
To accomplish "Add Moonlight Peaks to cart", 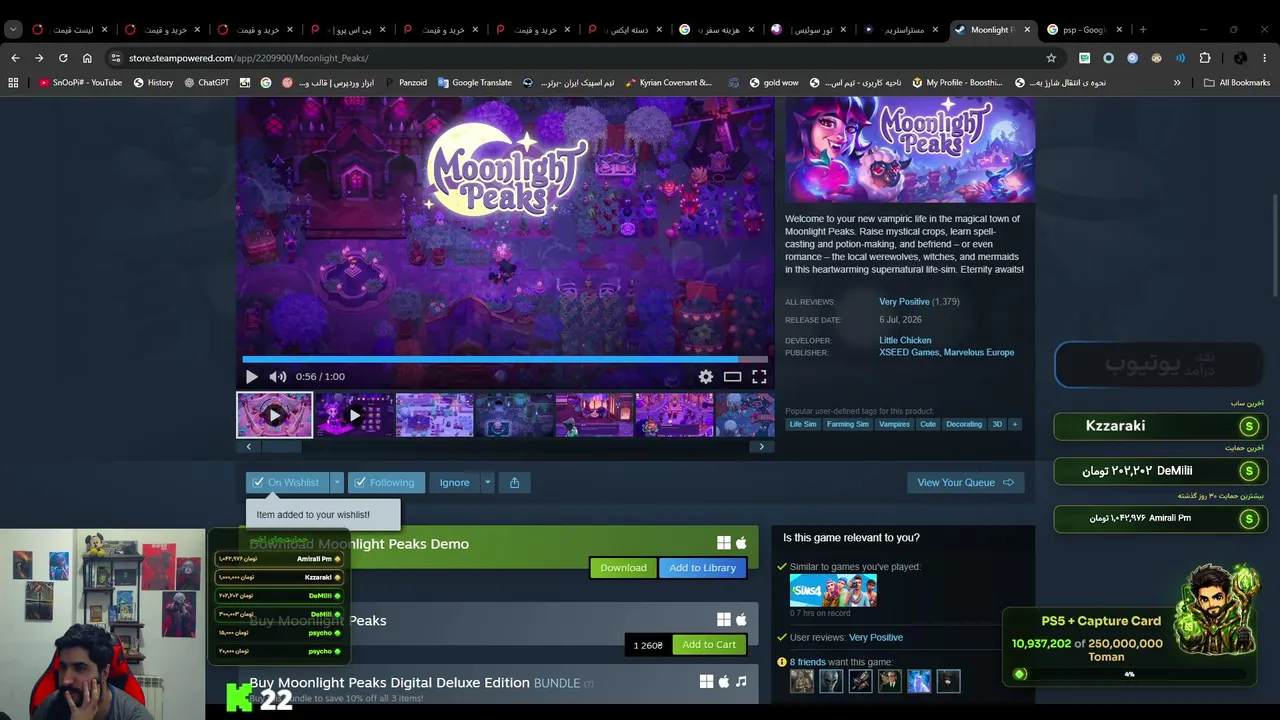I will click(709, 645).
